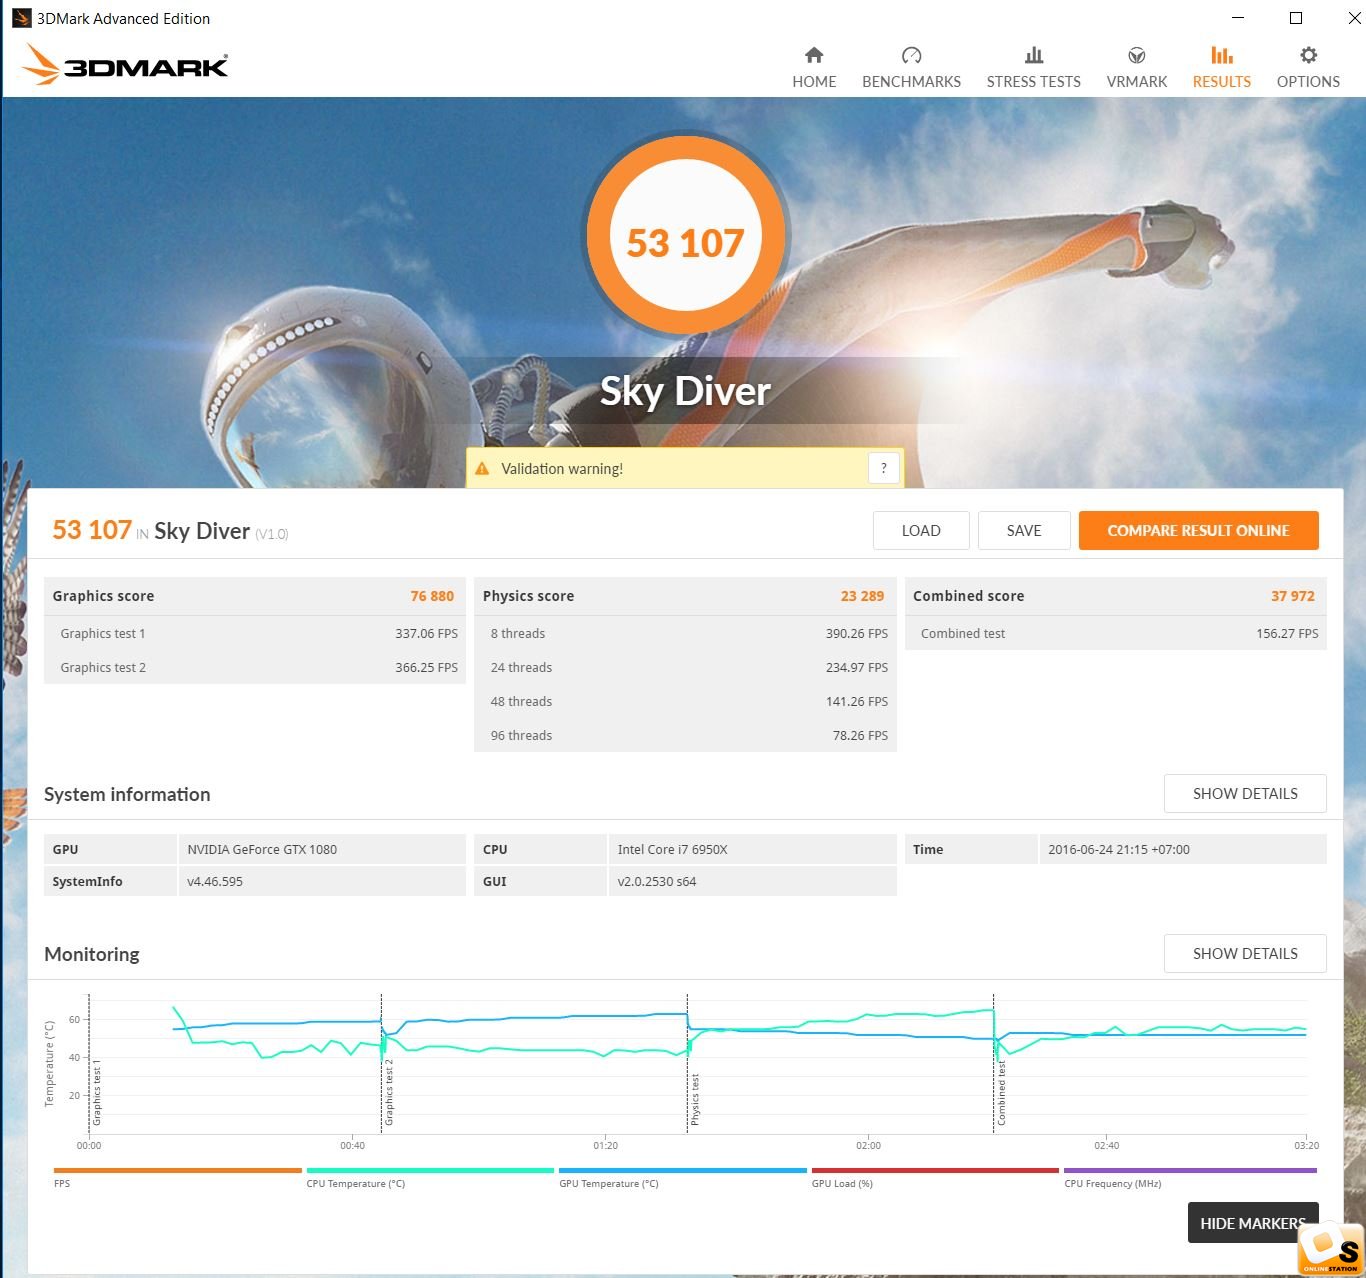Click the Graphics test 1 chart marker
This screenshot has height=1278, width=1366.
[x=97, y=1092]
